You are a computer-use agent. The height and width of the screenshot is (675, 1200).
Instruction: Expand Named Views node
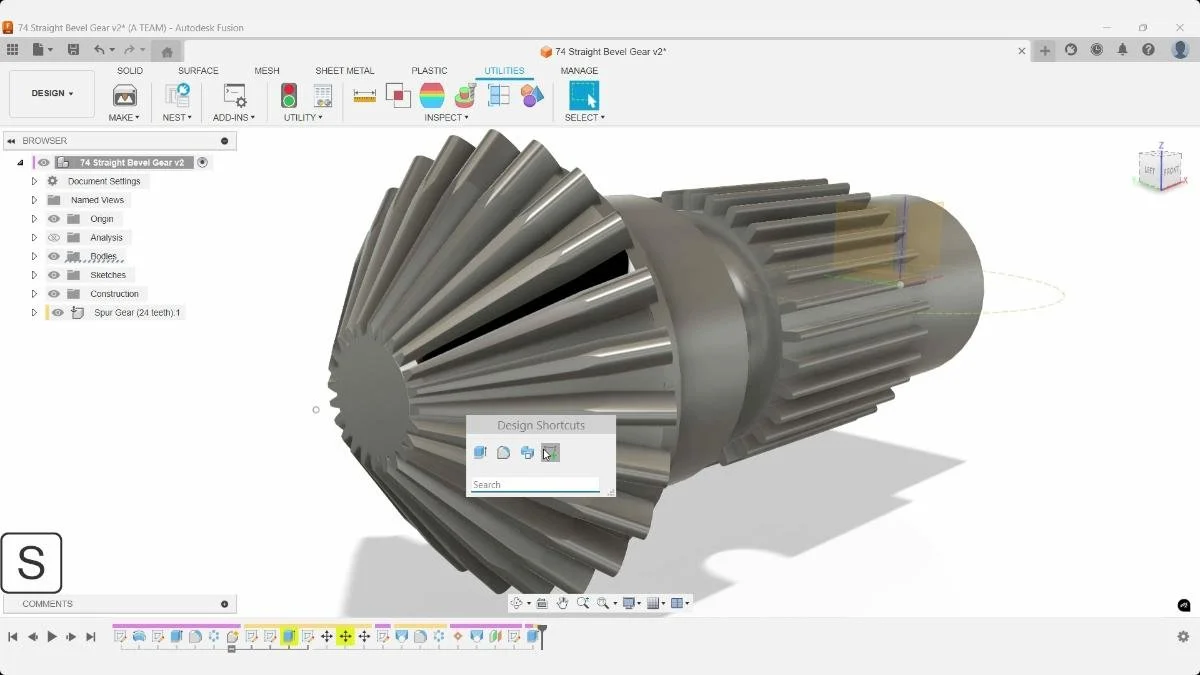34,200
